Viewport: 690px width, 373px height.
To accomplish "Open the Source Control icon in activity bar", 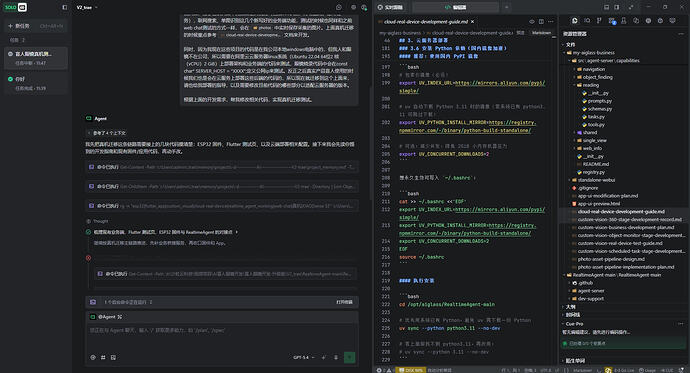I will (599, 21).
